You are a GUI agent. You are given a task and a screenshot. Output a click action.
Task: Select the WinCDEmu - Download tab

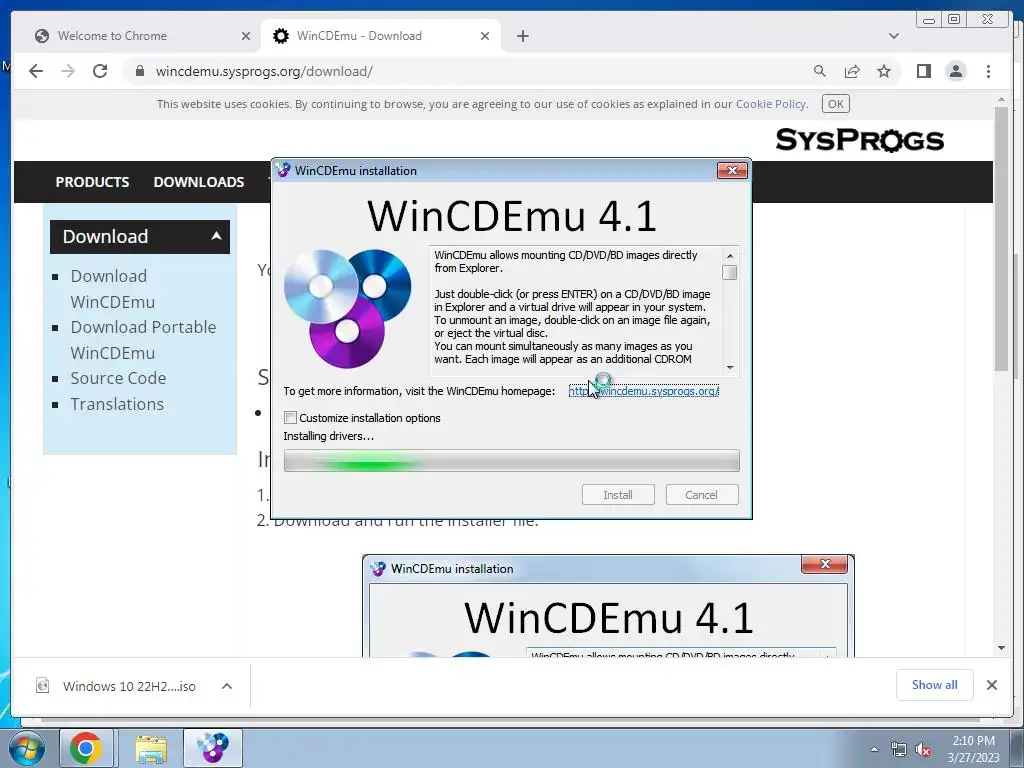point(380,36)
